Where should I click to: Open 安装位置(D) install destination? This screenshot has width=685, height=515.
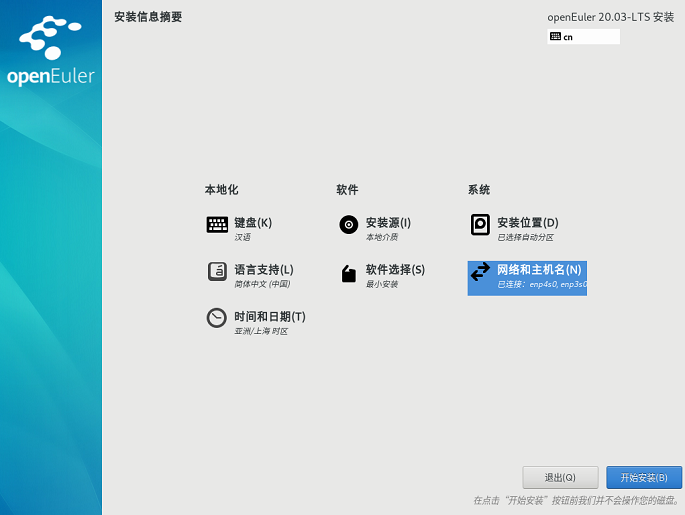pyautogui.click(x=527, y=223)
